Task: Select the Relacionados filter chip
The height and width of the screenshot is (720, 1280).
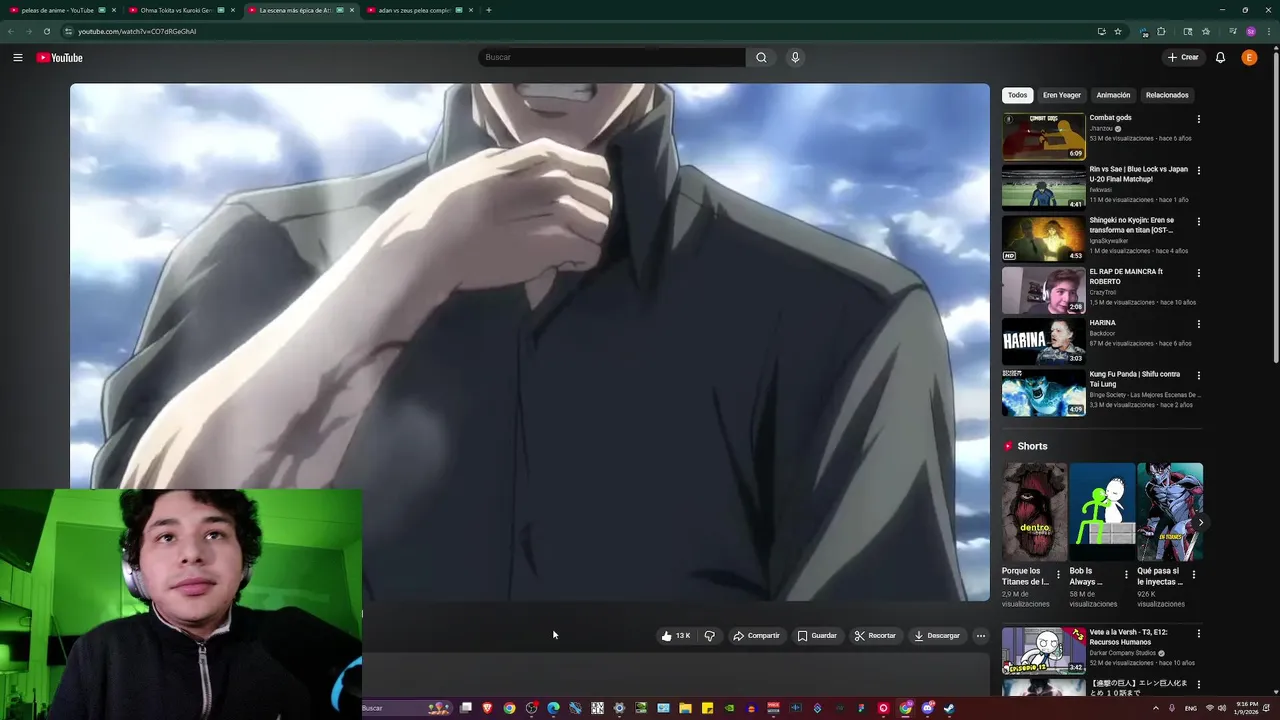Action: pyautogui.click(x=1167, y=95)
